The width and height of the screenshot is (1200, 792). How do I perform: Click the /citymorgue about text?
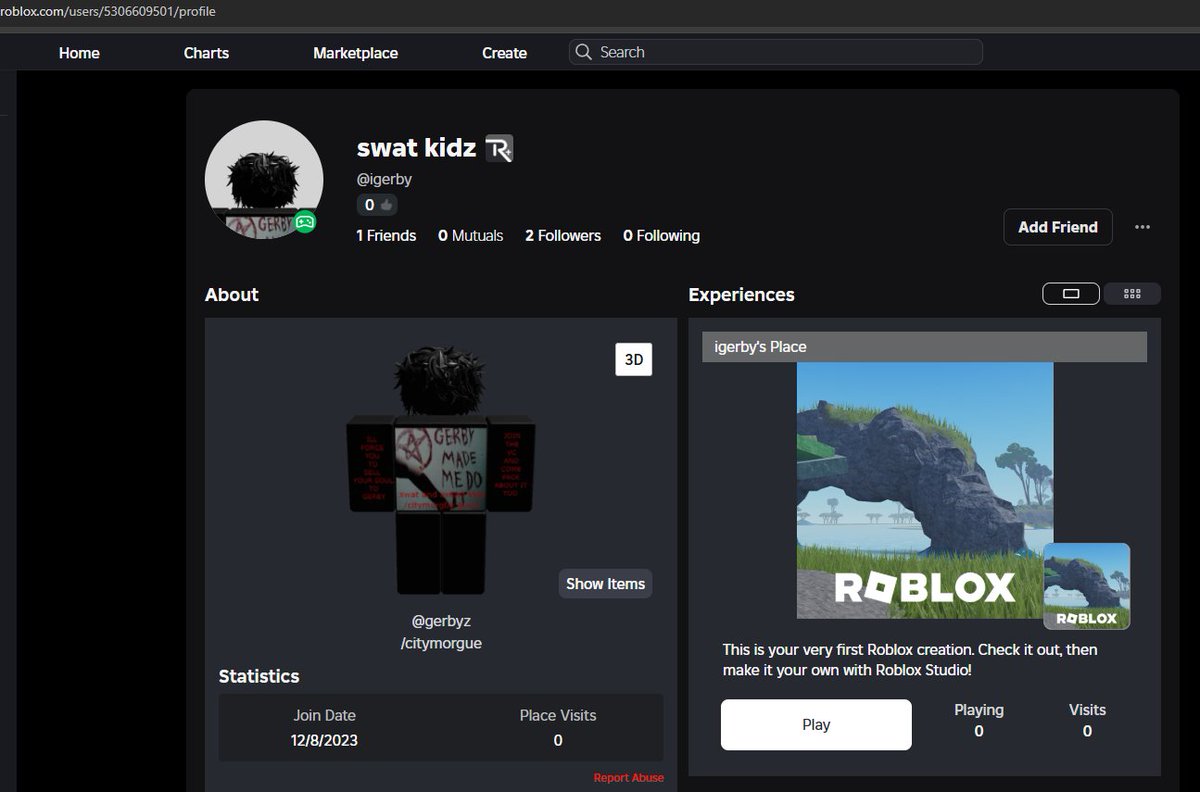coord(441,643)
